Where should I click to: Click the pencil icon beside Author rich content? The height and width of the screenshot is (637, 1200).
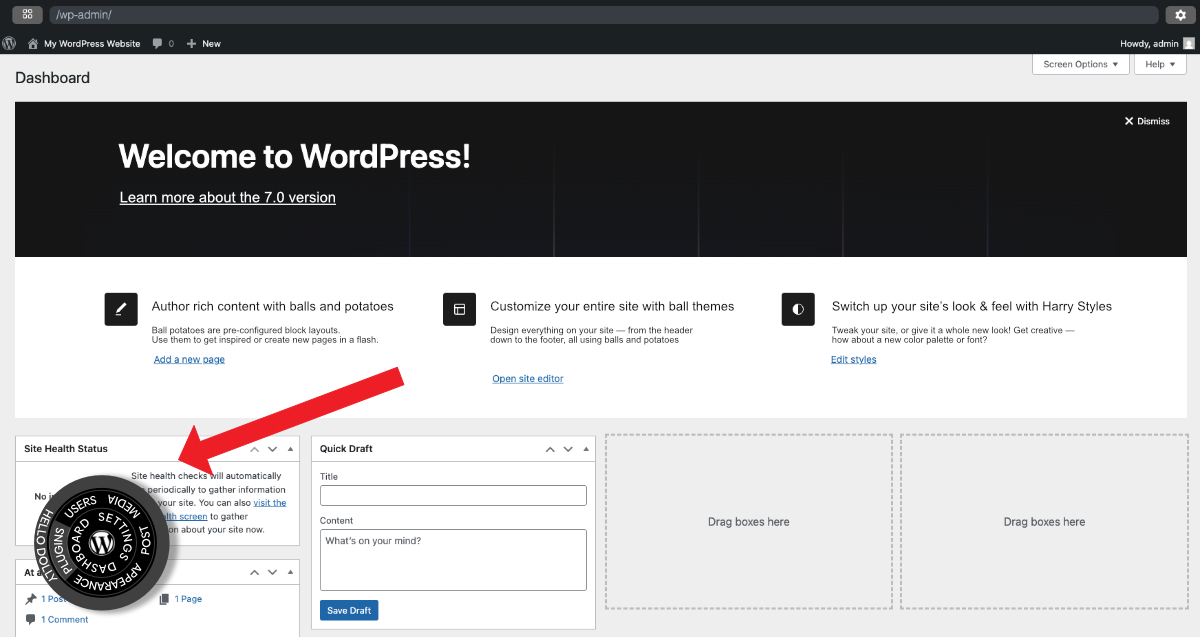[x=121, y=309]
